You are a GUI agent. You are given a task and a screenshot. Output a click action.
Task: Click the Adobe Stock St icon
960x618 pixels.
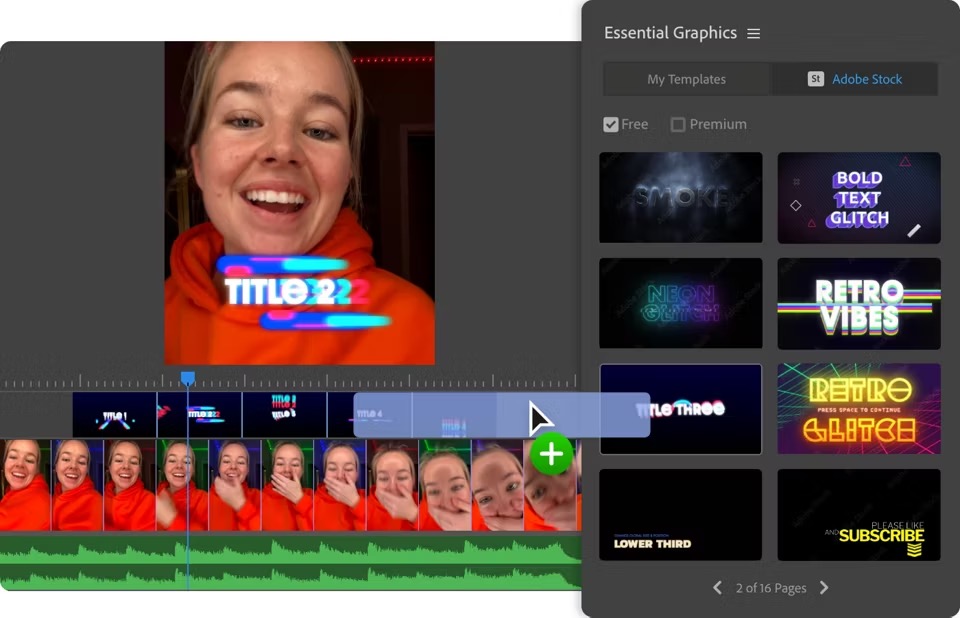(x=816, y=79)
